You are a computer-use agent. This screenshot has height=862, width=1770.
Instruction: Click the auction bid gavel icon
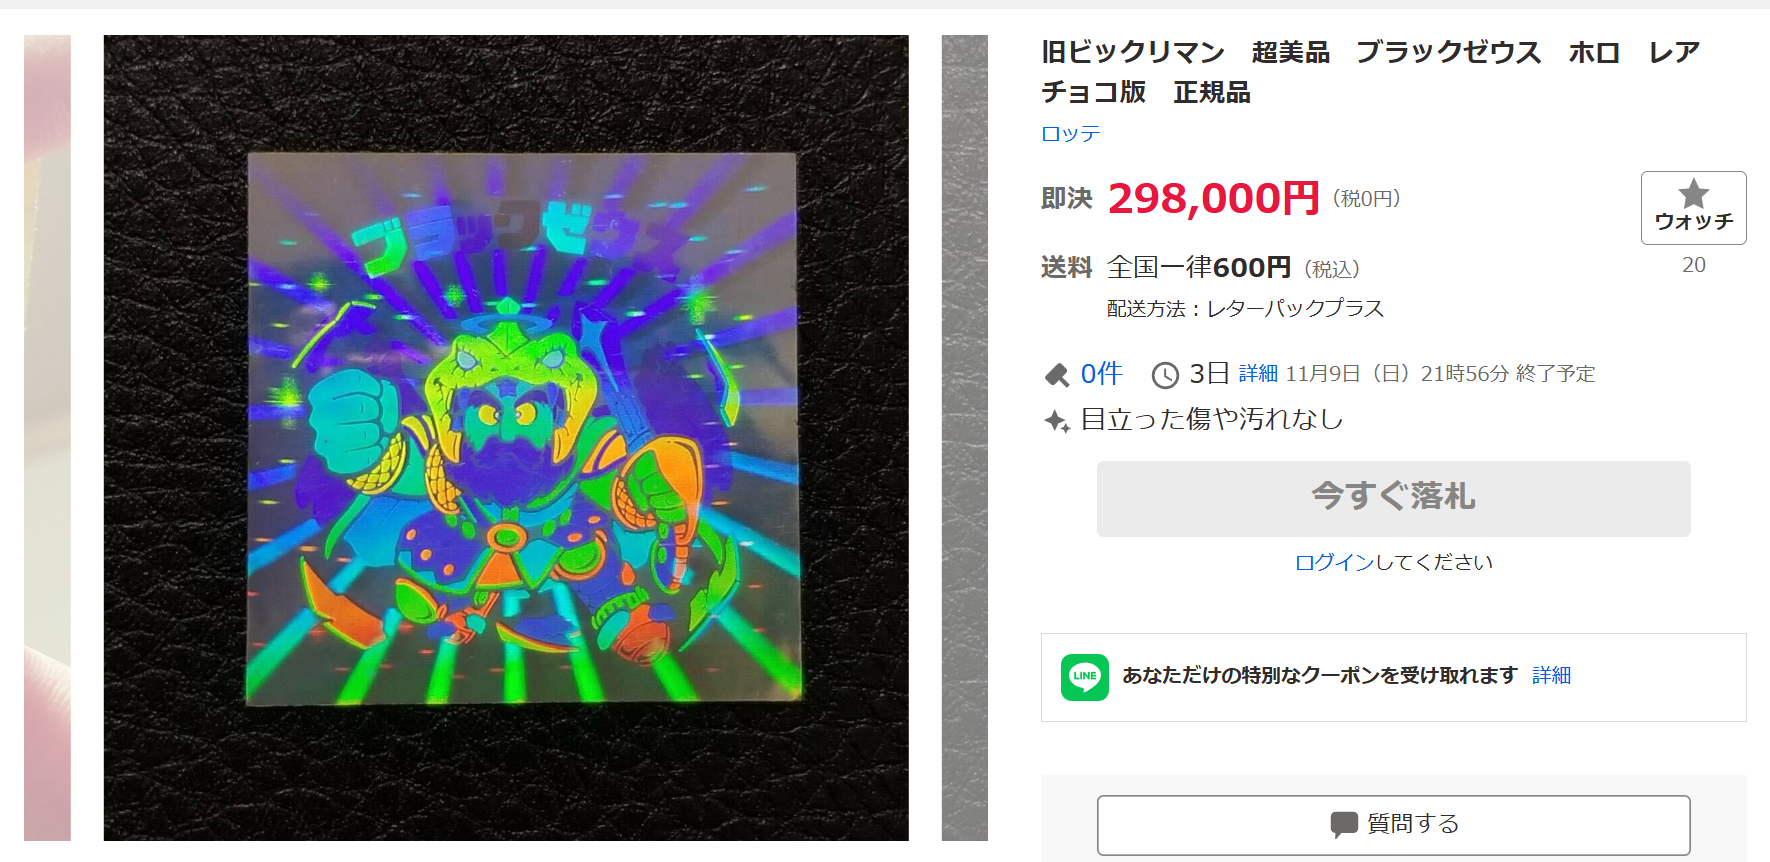(x=1057, y=375)
